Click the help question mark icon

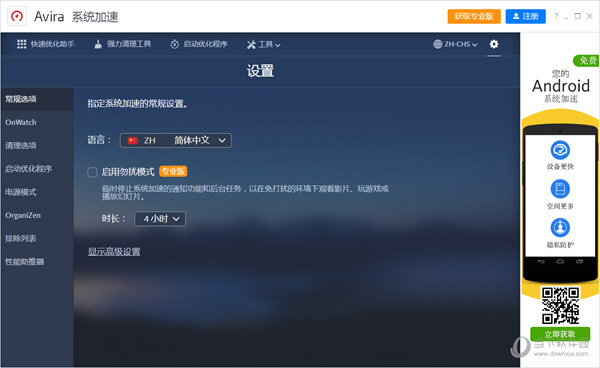pyautogui.click(x=556, y=16)
